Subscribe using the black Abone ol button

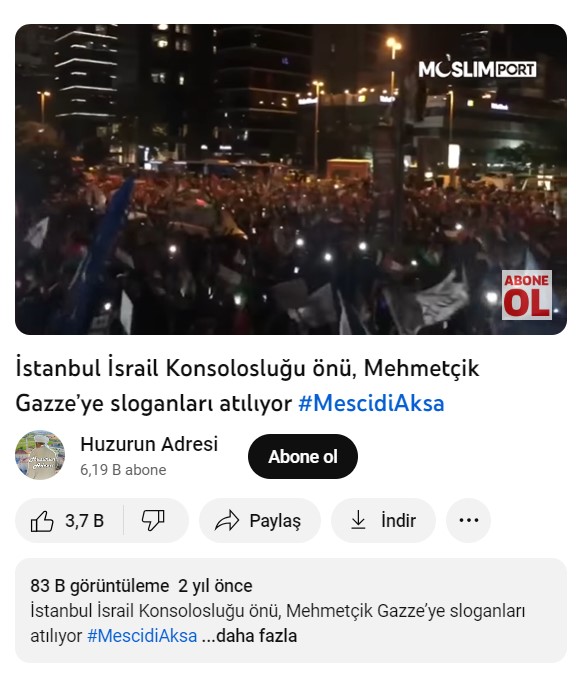pos(303,456)
